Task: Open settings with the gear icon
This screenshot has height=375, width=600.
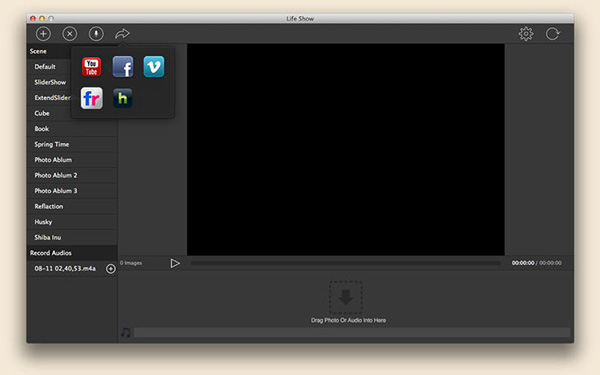Action: (x=526, y=34)
